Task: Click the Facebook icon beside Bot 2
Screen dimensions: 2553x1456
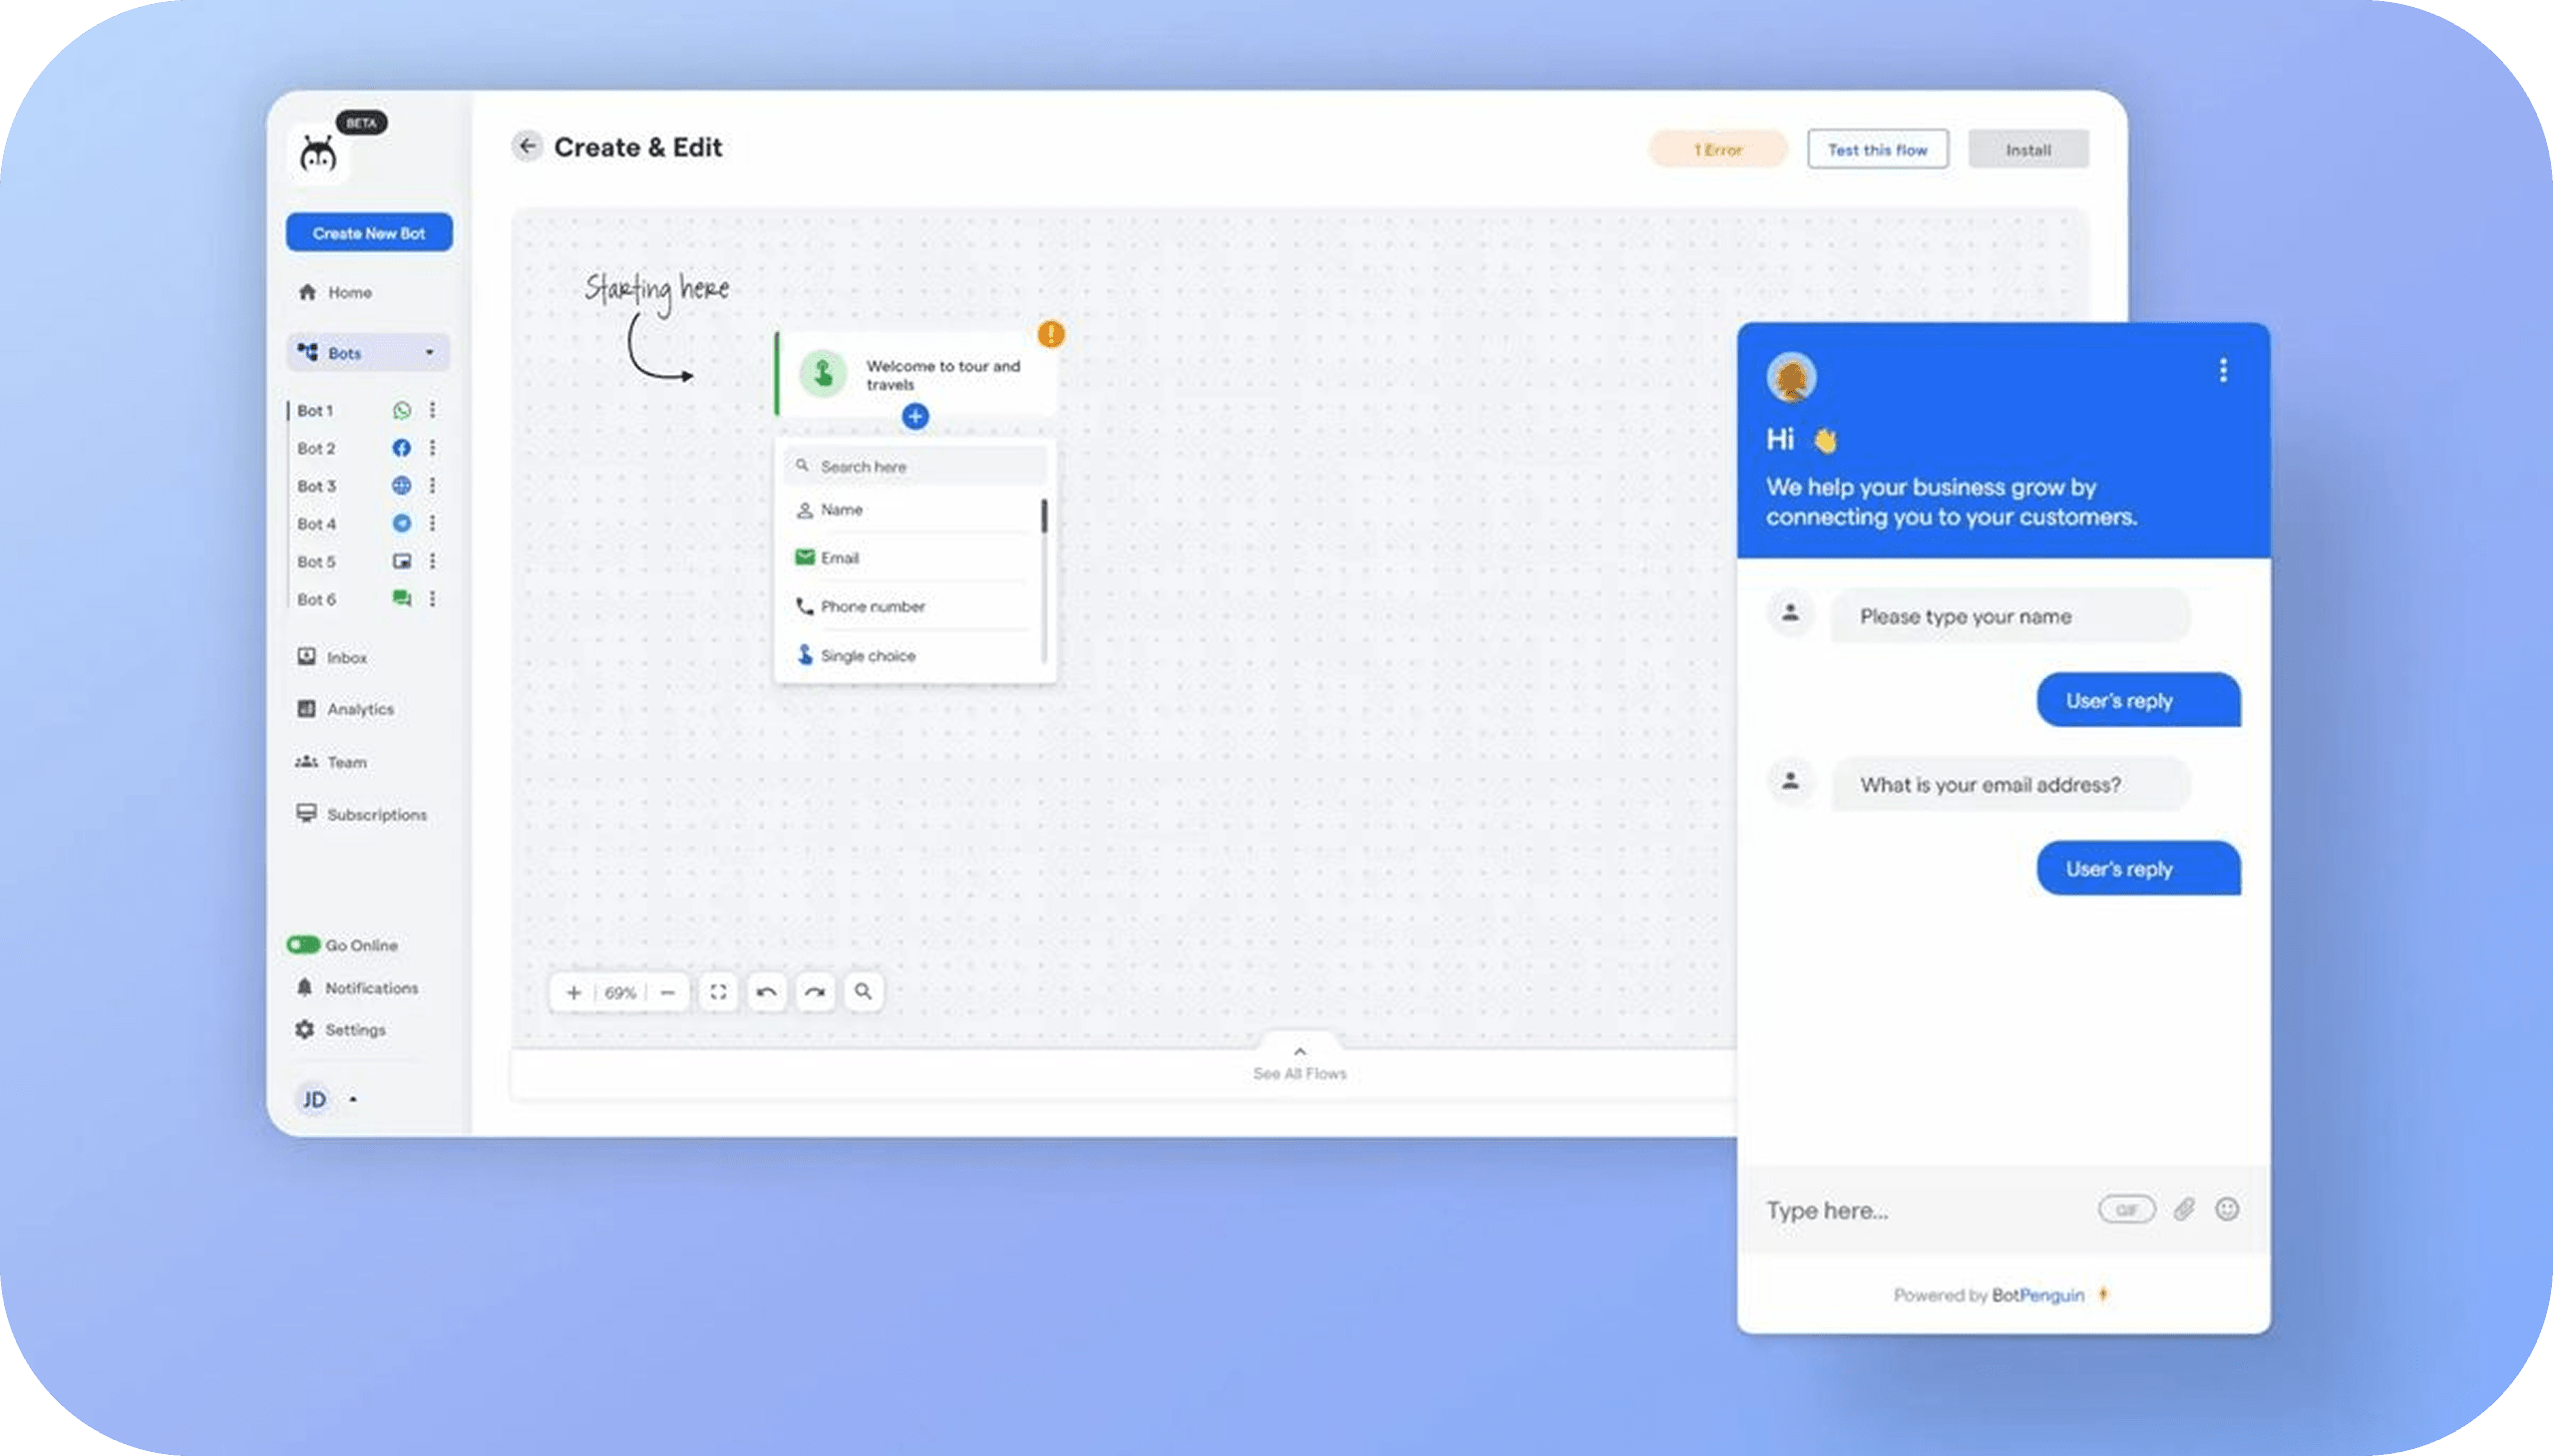Action: click(402, 448)
